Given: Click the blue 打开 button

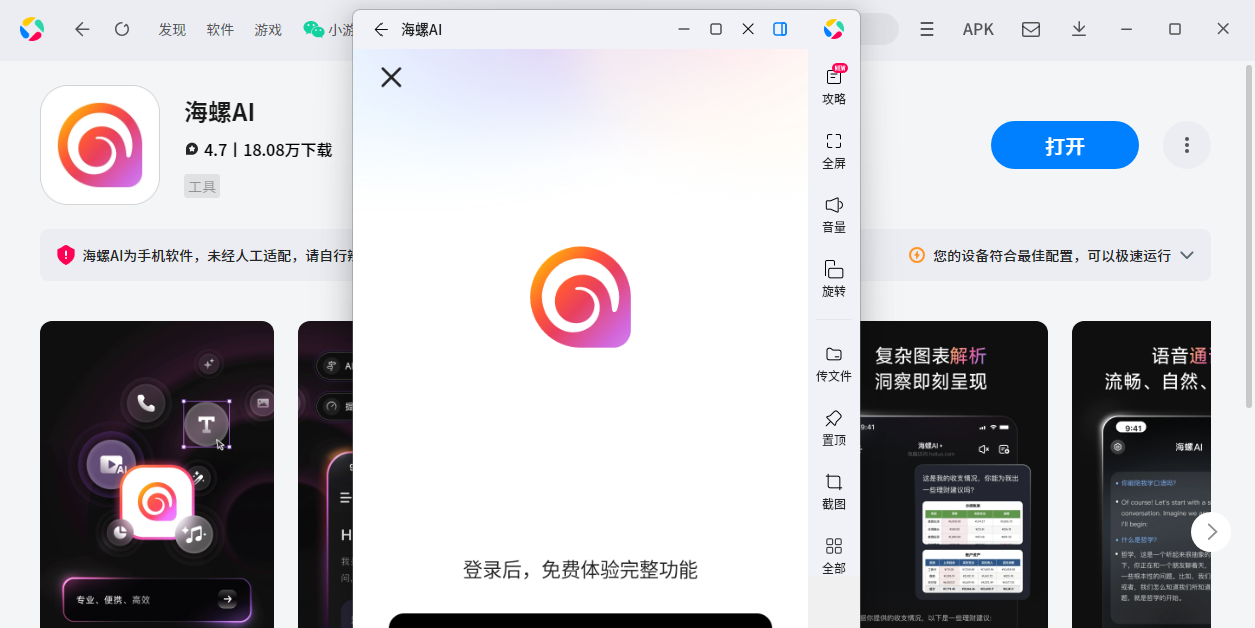Looking at the screenshot, I should click(1065, 145).
